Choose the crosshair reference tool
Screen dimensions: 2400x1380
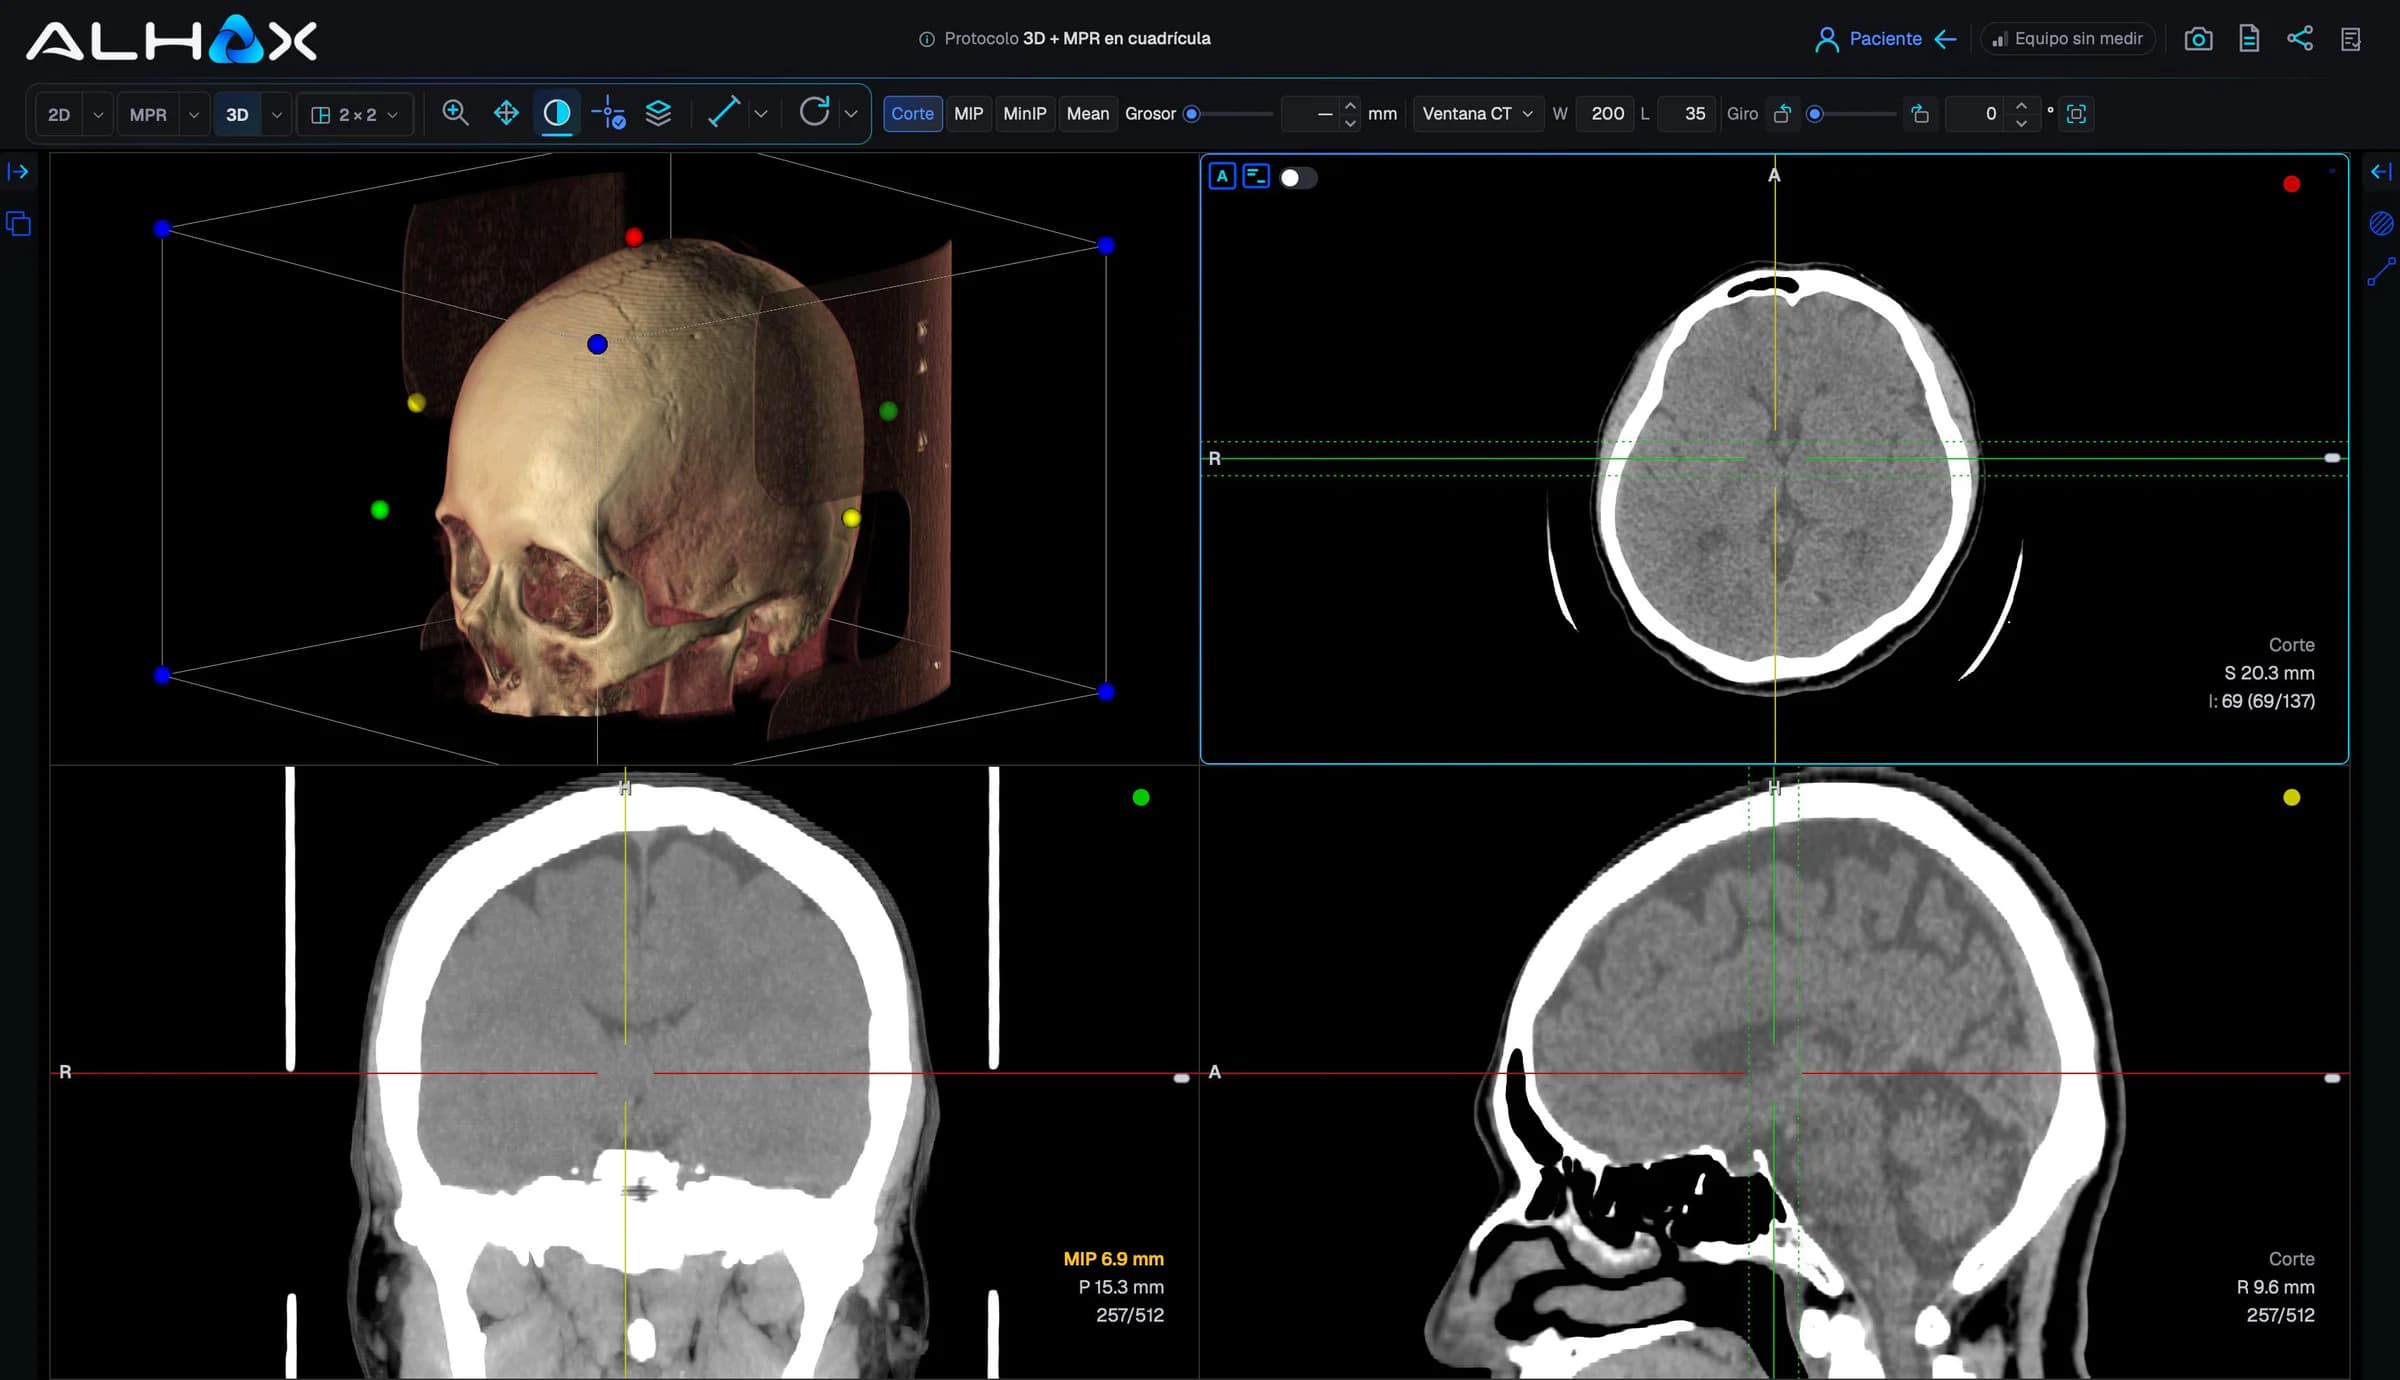coord(608,113)
